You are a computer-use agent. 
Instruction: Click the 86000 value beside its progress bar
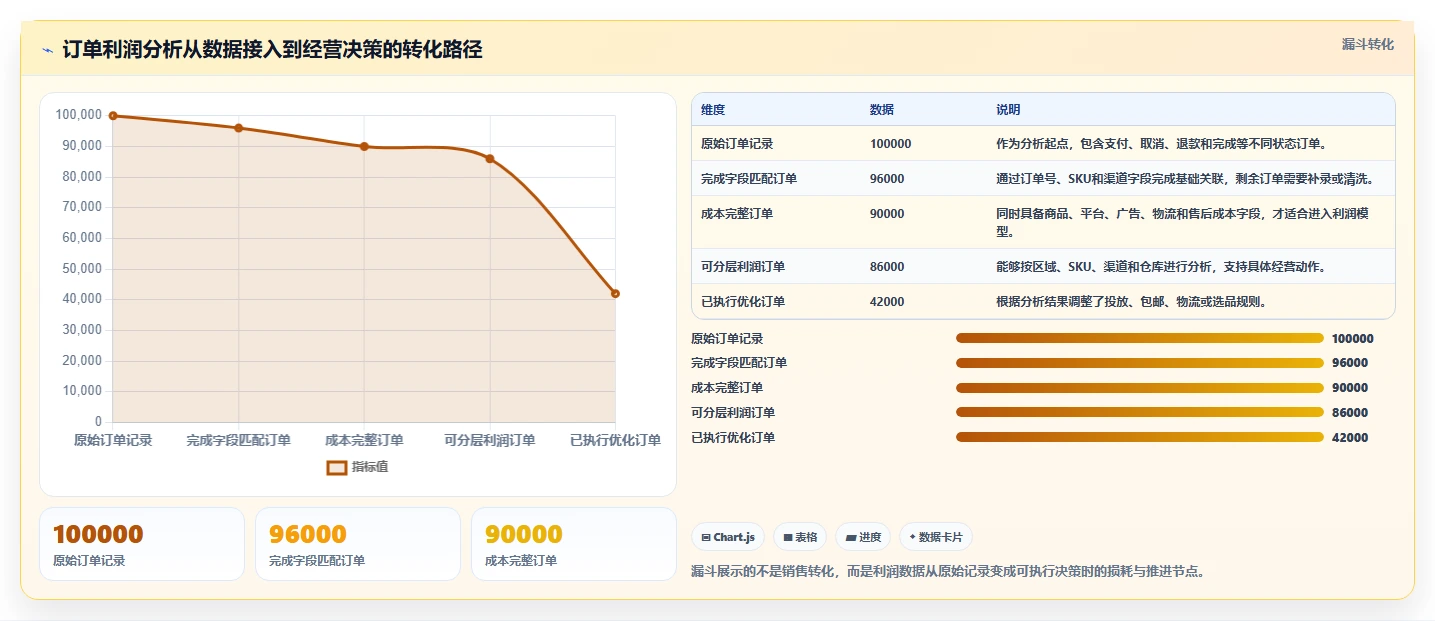(x=1350, y=412)
